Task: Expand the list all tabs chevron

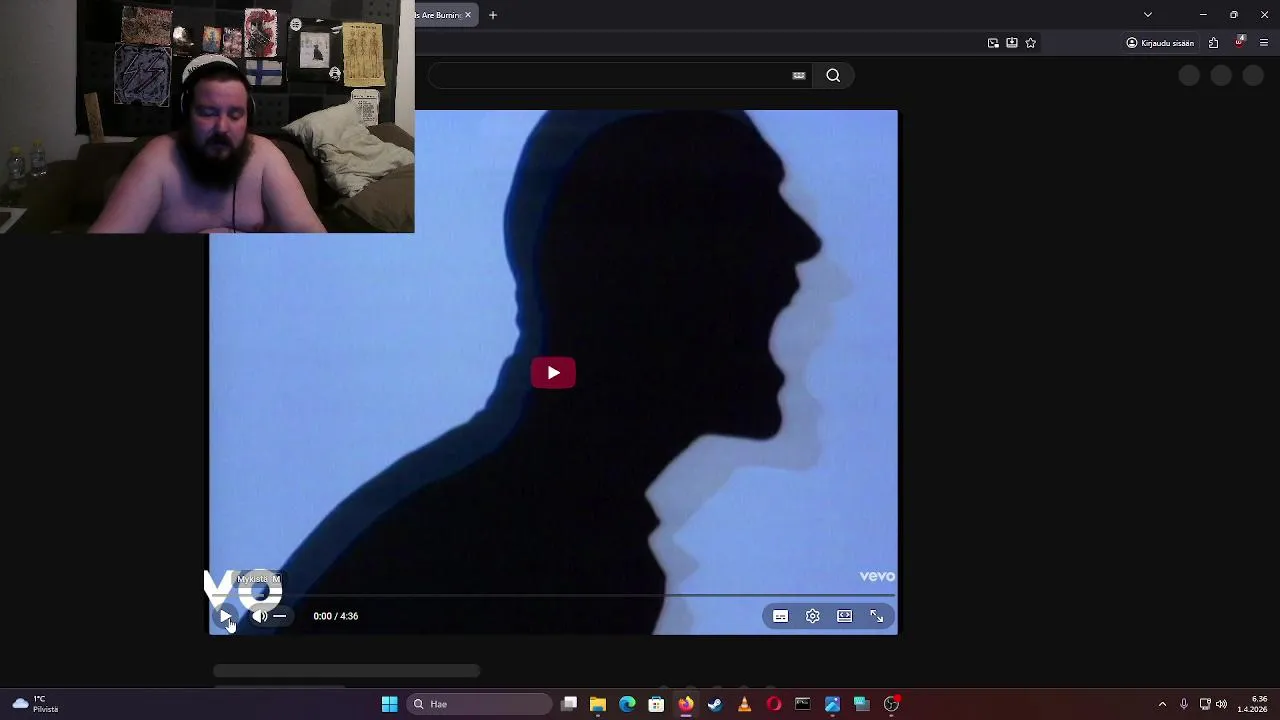Action: coord(1148,15)
